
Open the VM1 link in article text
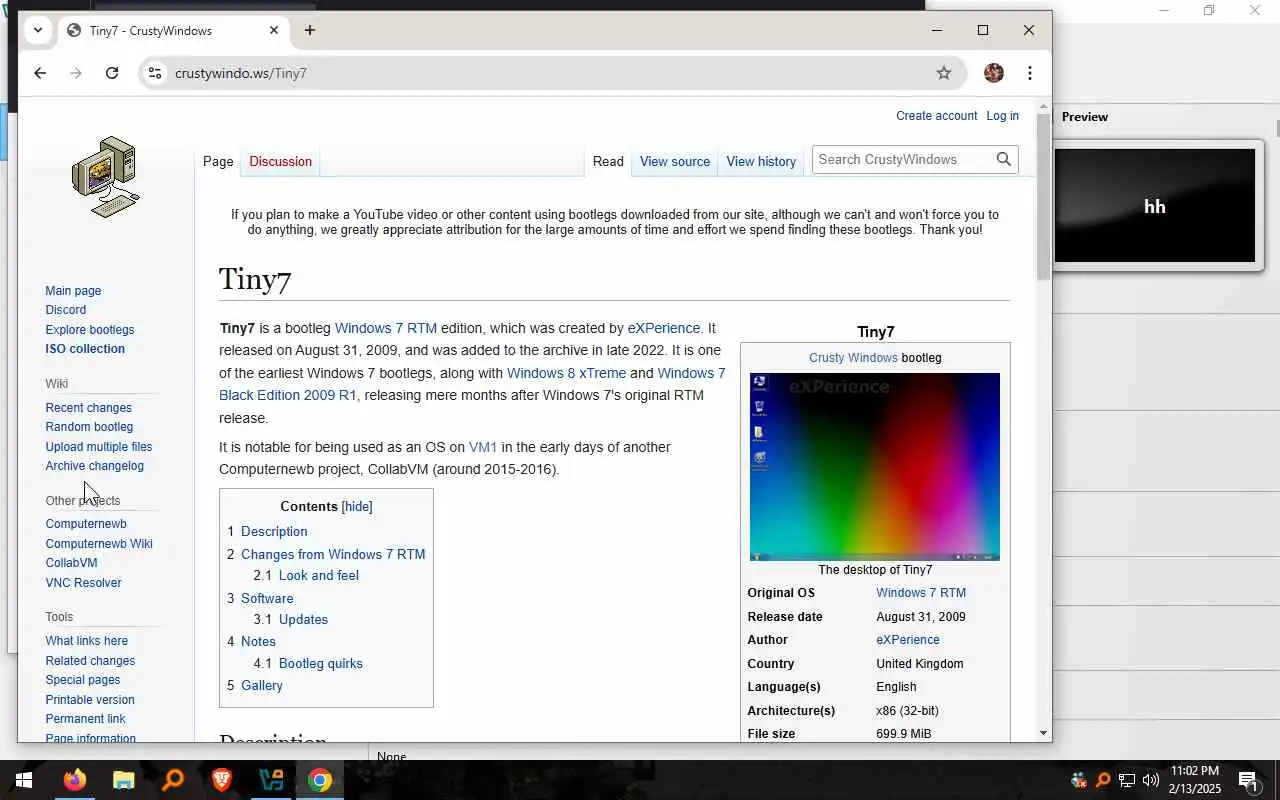pos(483,447)
